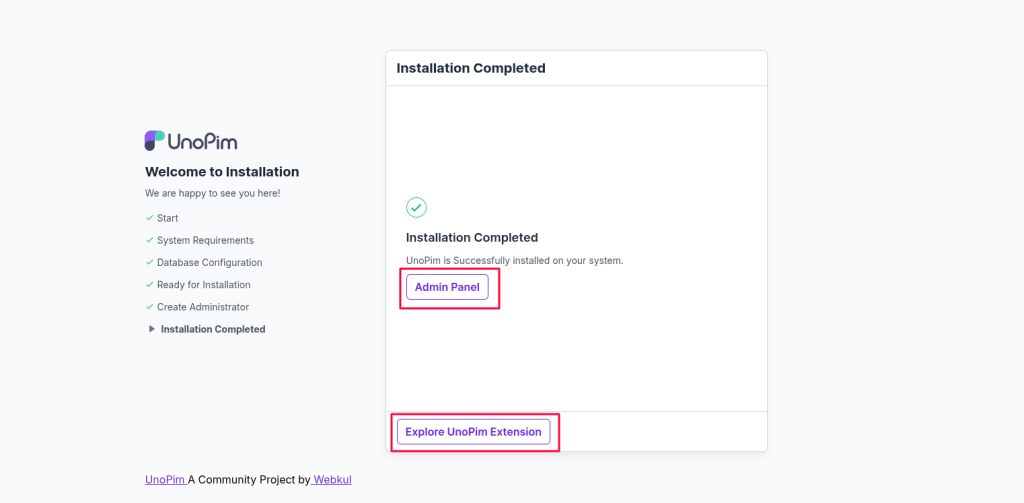Click the checkmark beside Ready for Installation

point(150,284)
